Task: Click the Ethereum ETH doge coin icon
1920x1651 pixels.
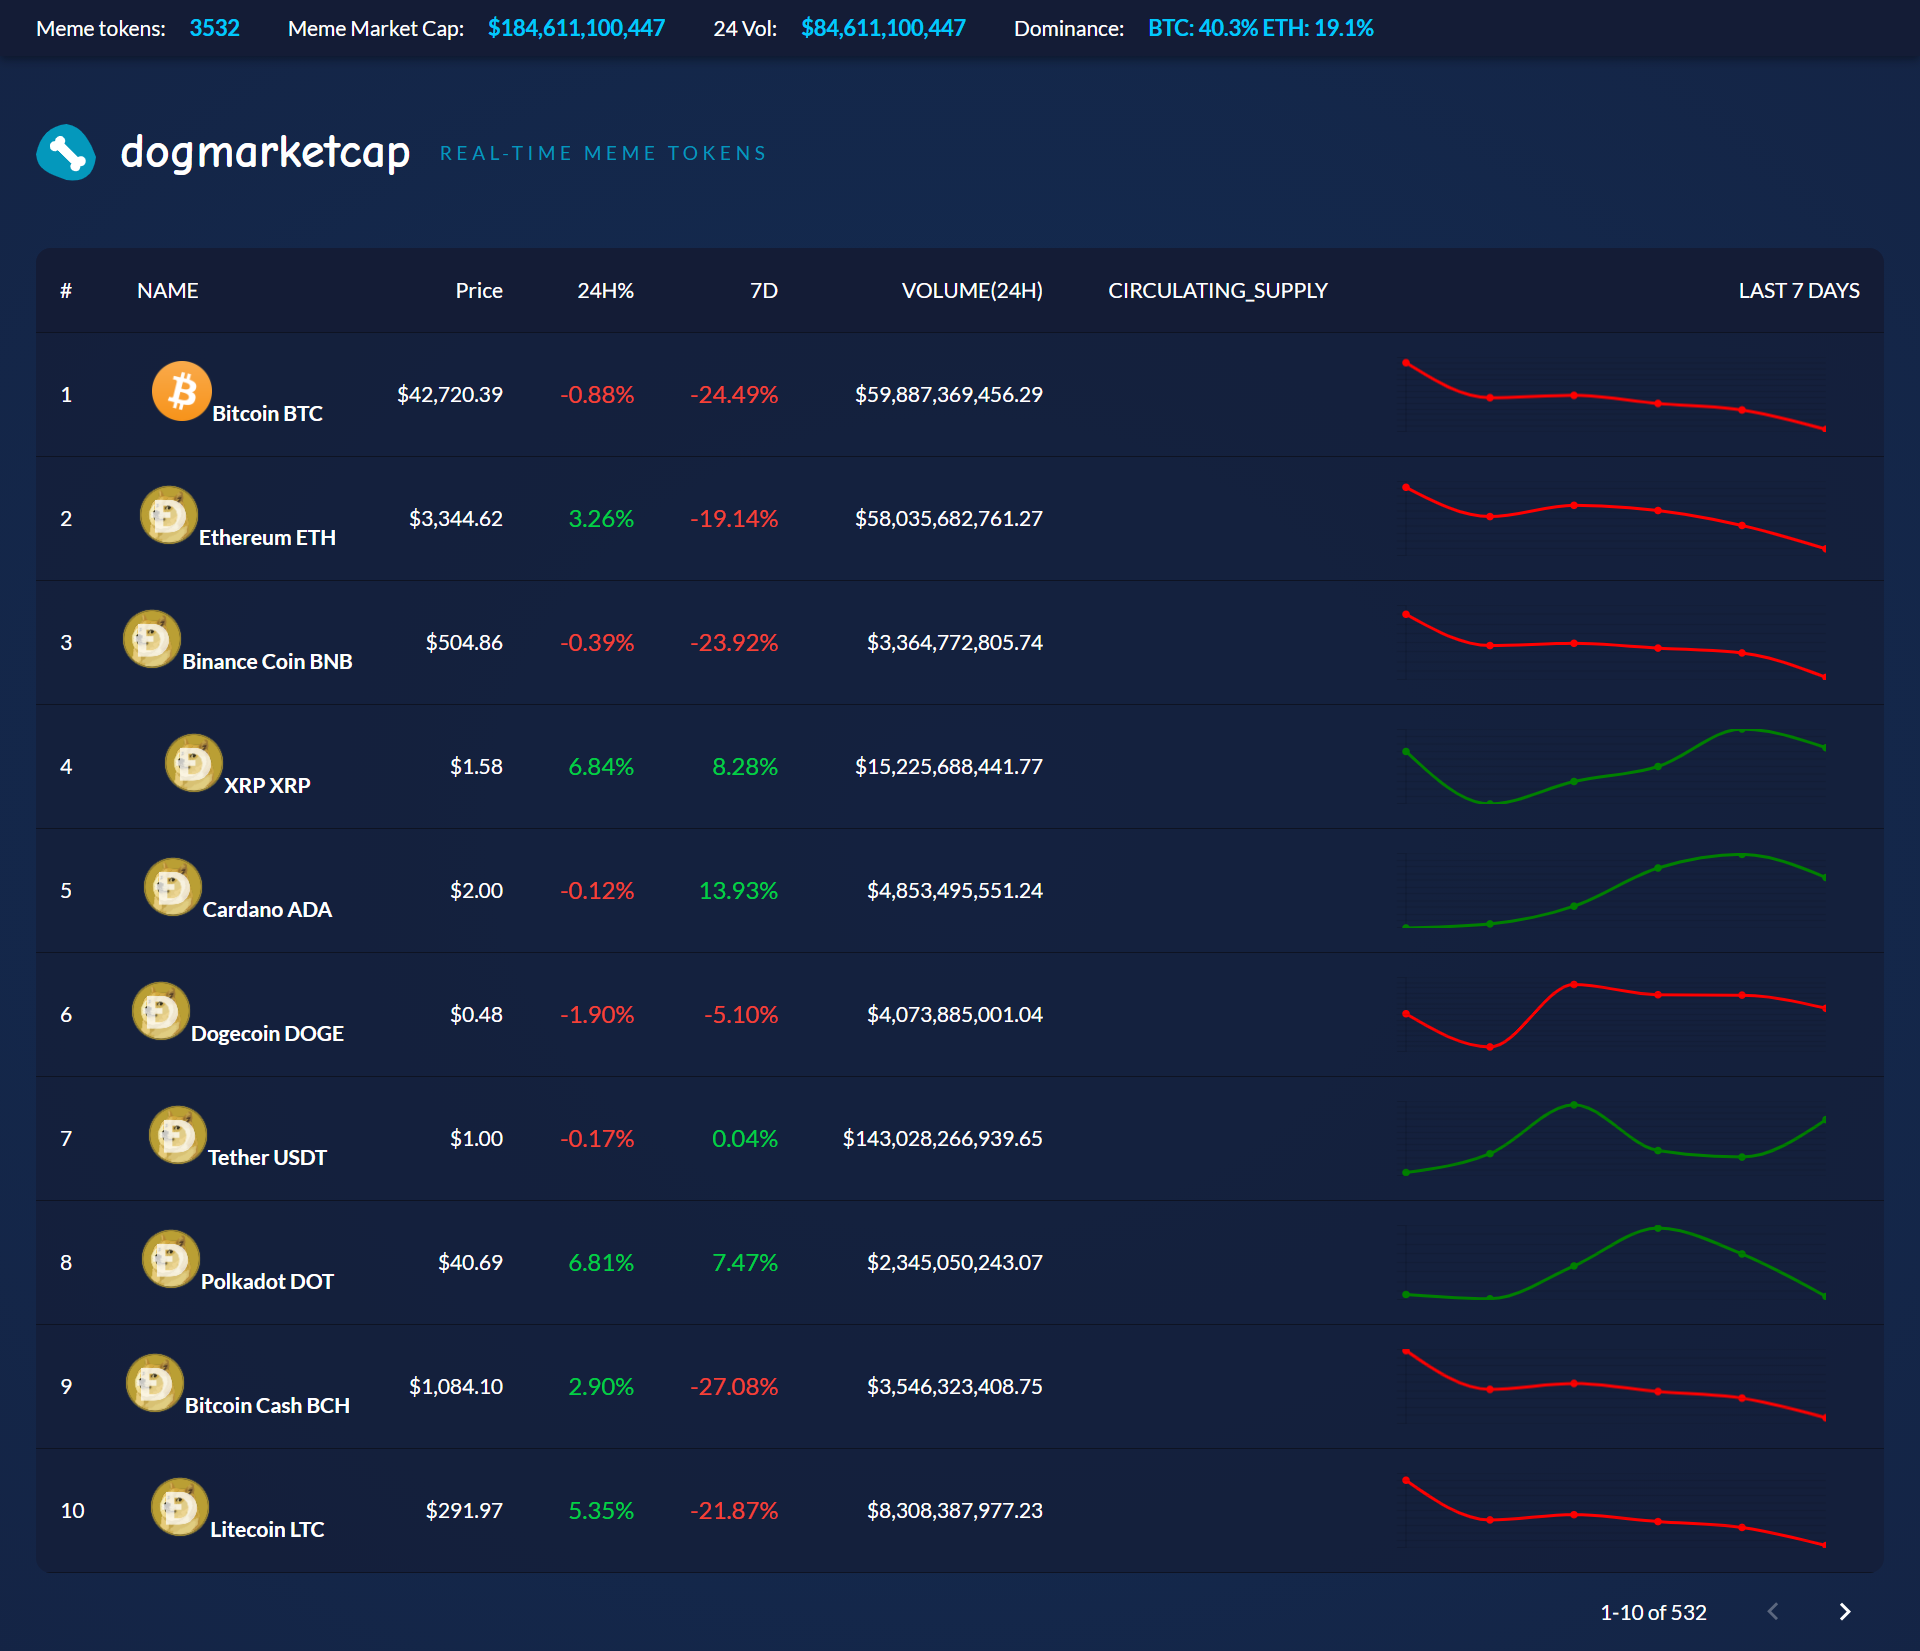Action: pos(168,515)
